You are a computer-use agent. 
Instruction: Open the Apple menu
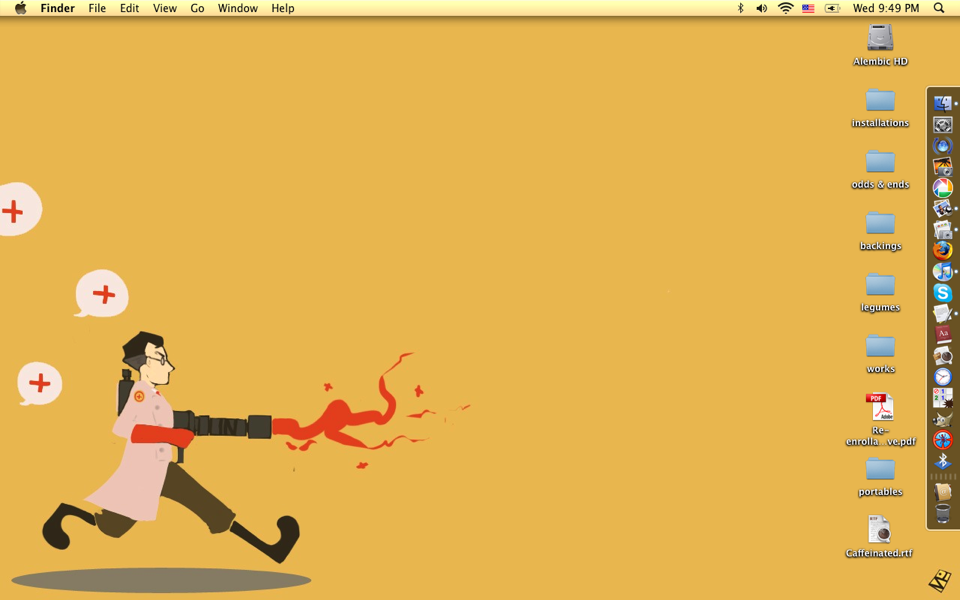[20, 8]
